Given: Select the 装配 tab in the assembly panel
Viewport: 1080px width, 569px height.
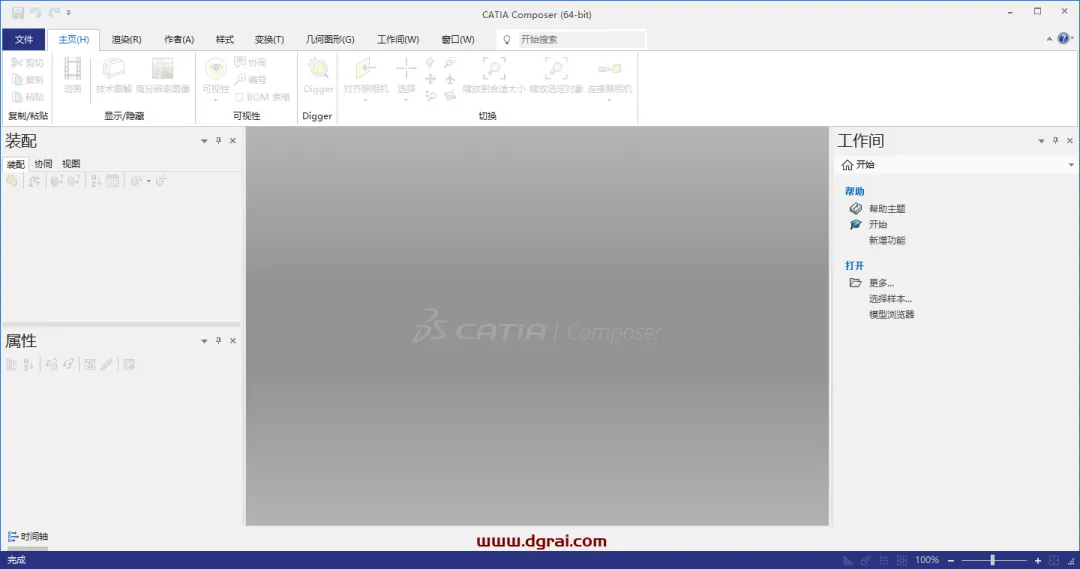Looking at the screenshot, I should point(15,164).
